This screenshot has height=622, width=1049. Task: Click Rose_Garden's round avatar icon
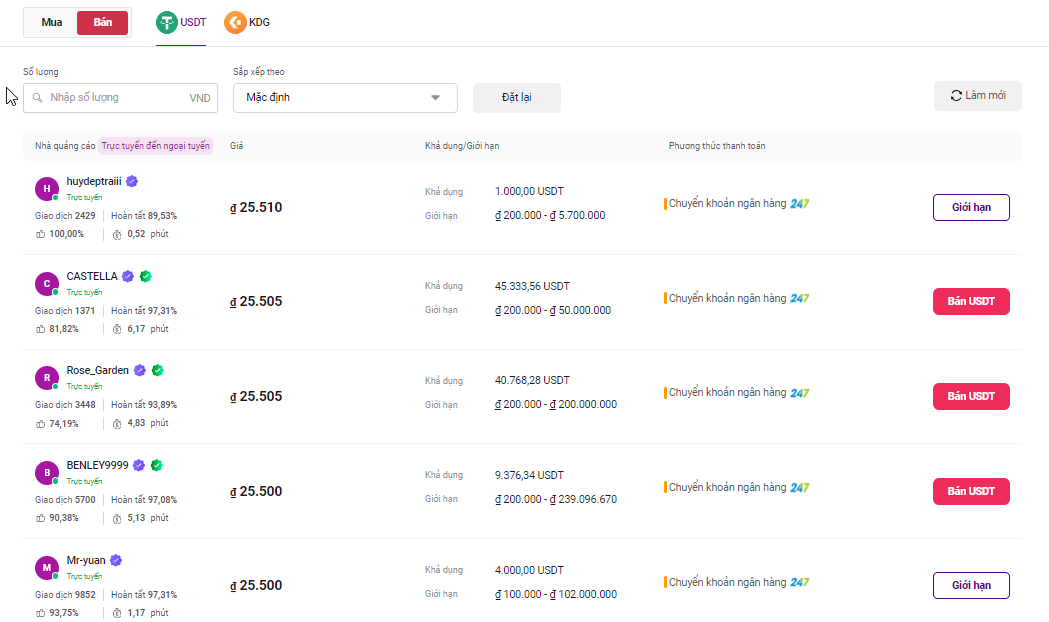(46, 378)
